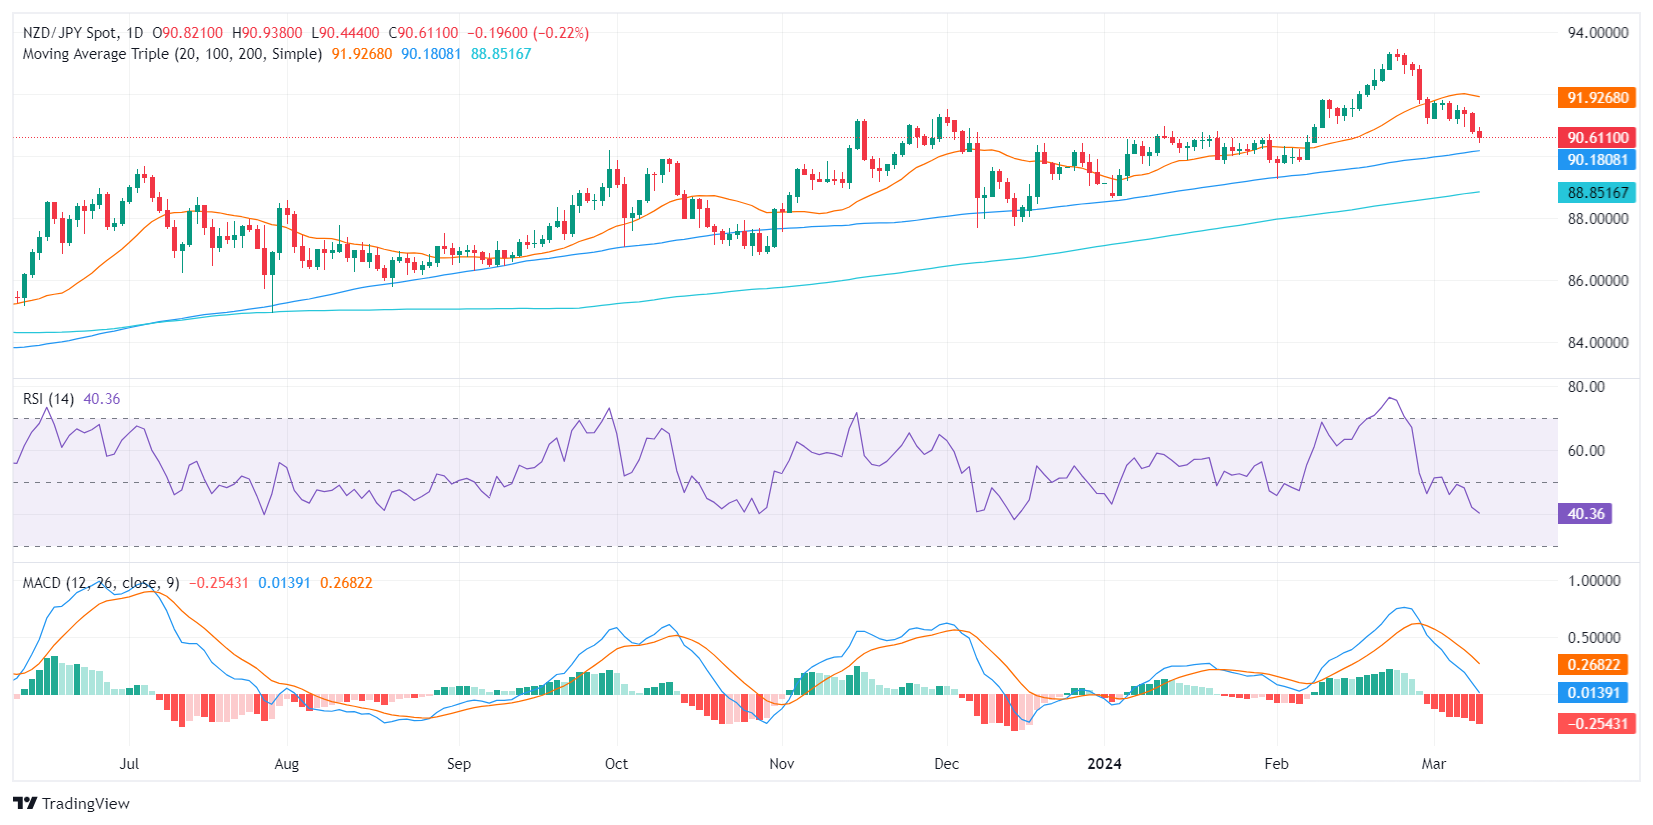Click the Jul label on time axis
The height and width of the screenshot is (825, 1653).
129,764
